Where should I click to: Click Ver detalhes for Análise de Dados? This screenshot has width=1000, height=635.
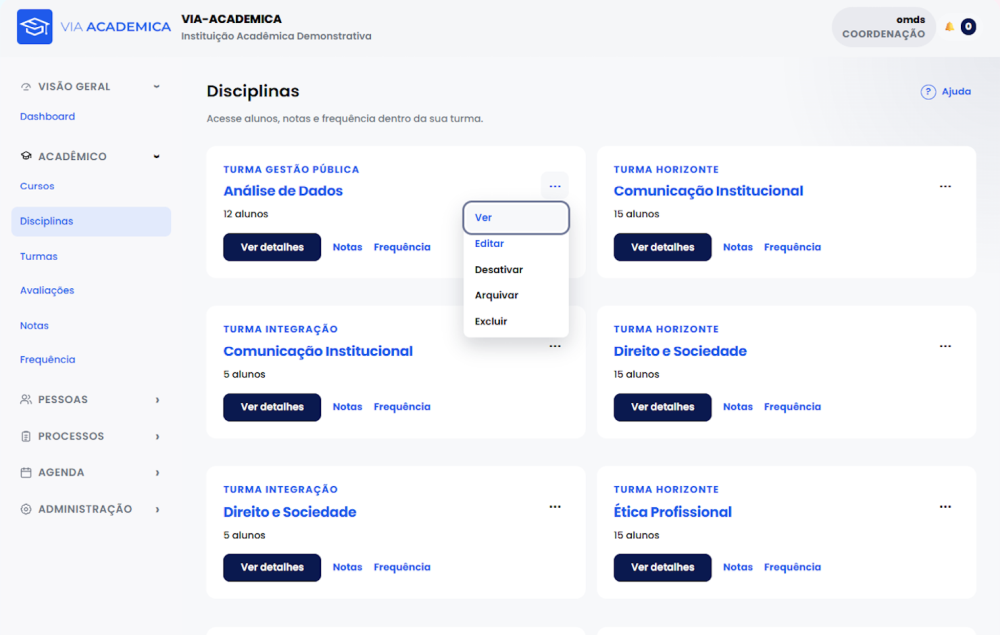[x=272, y=247]
